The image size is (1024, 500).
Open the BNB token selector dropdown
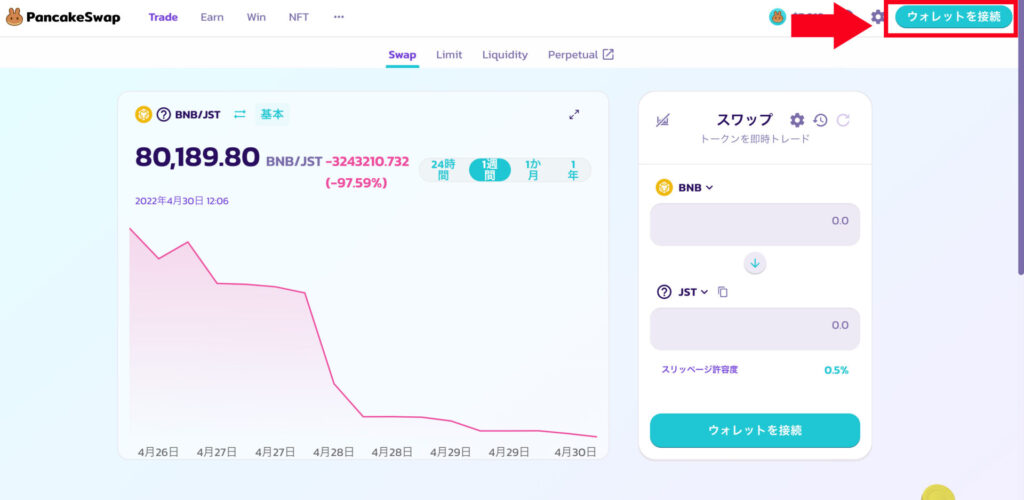tap(684, 187)
